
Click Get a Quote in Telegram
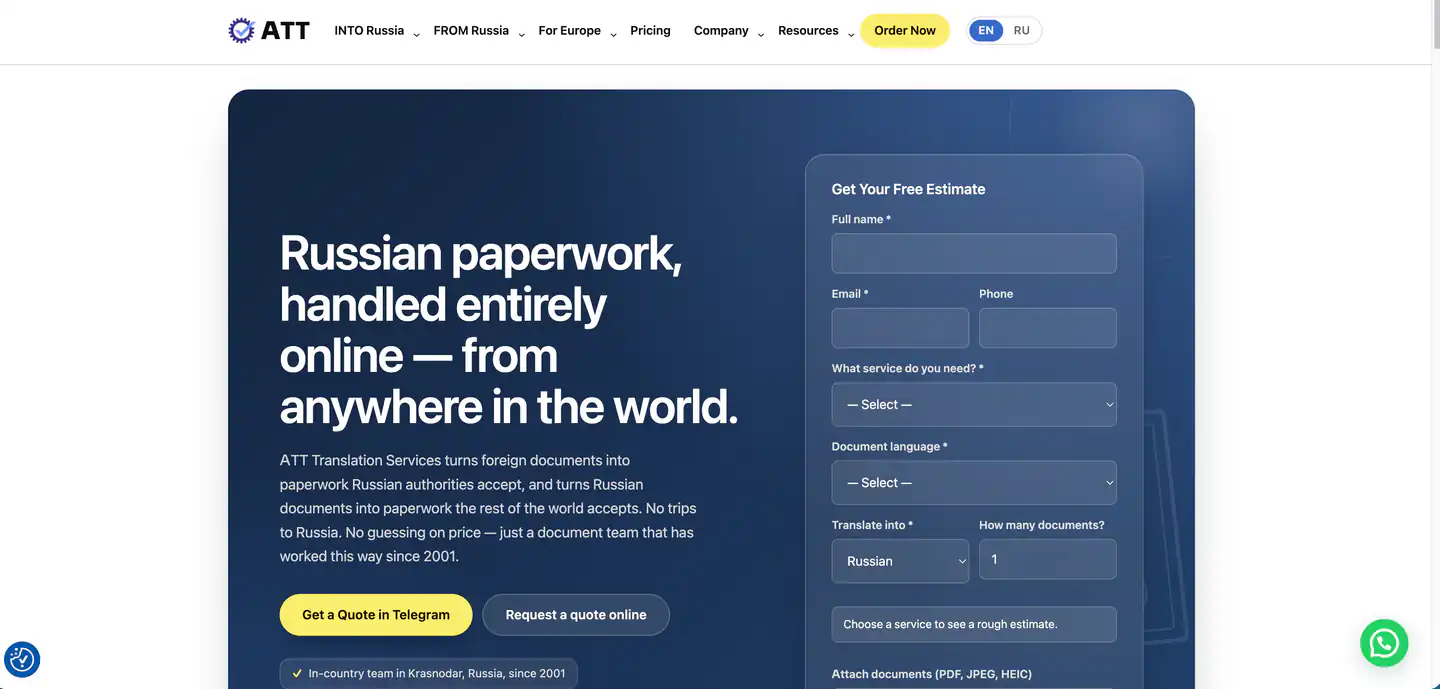376,615
